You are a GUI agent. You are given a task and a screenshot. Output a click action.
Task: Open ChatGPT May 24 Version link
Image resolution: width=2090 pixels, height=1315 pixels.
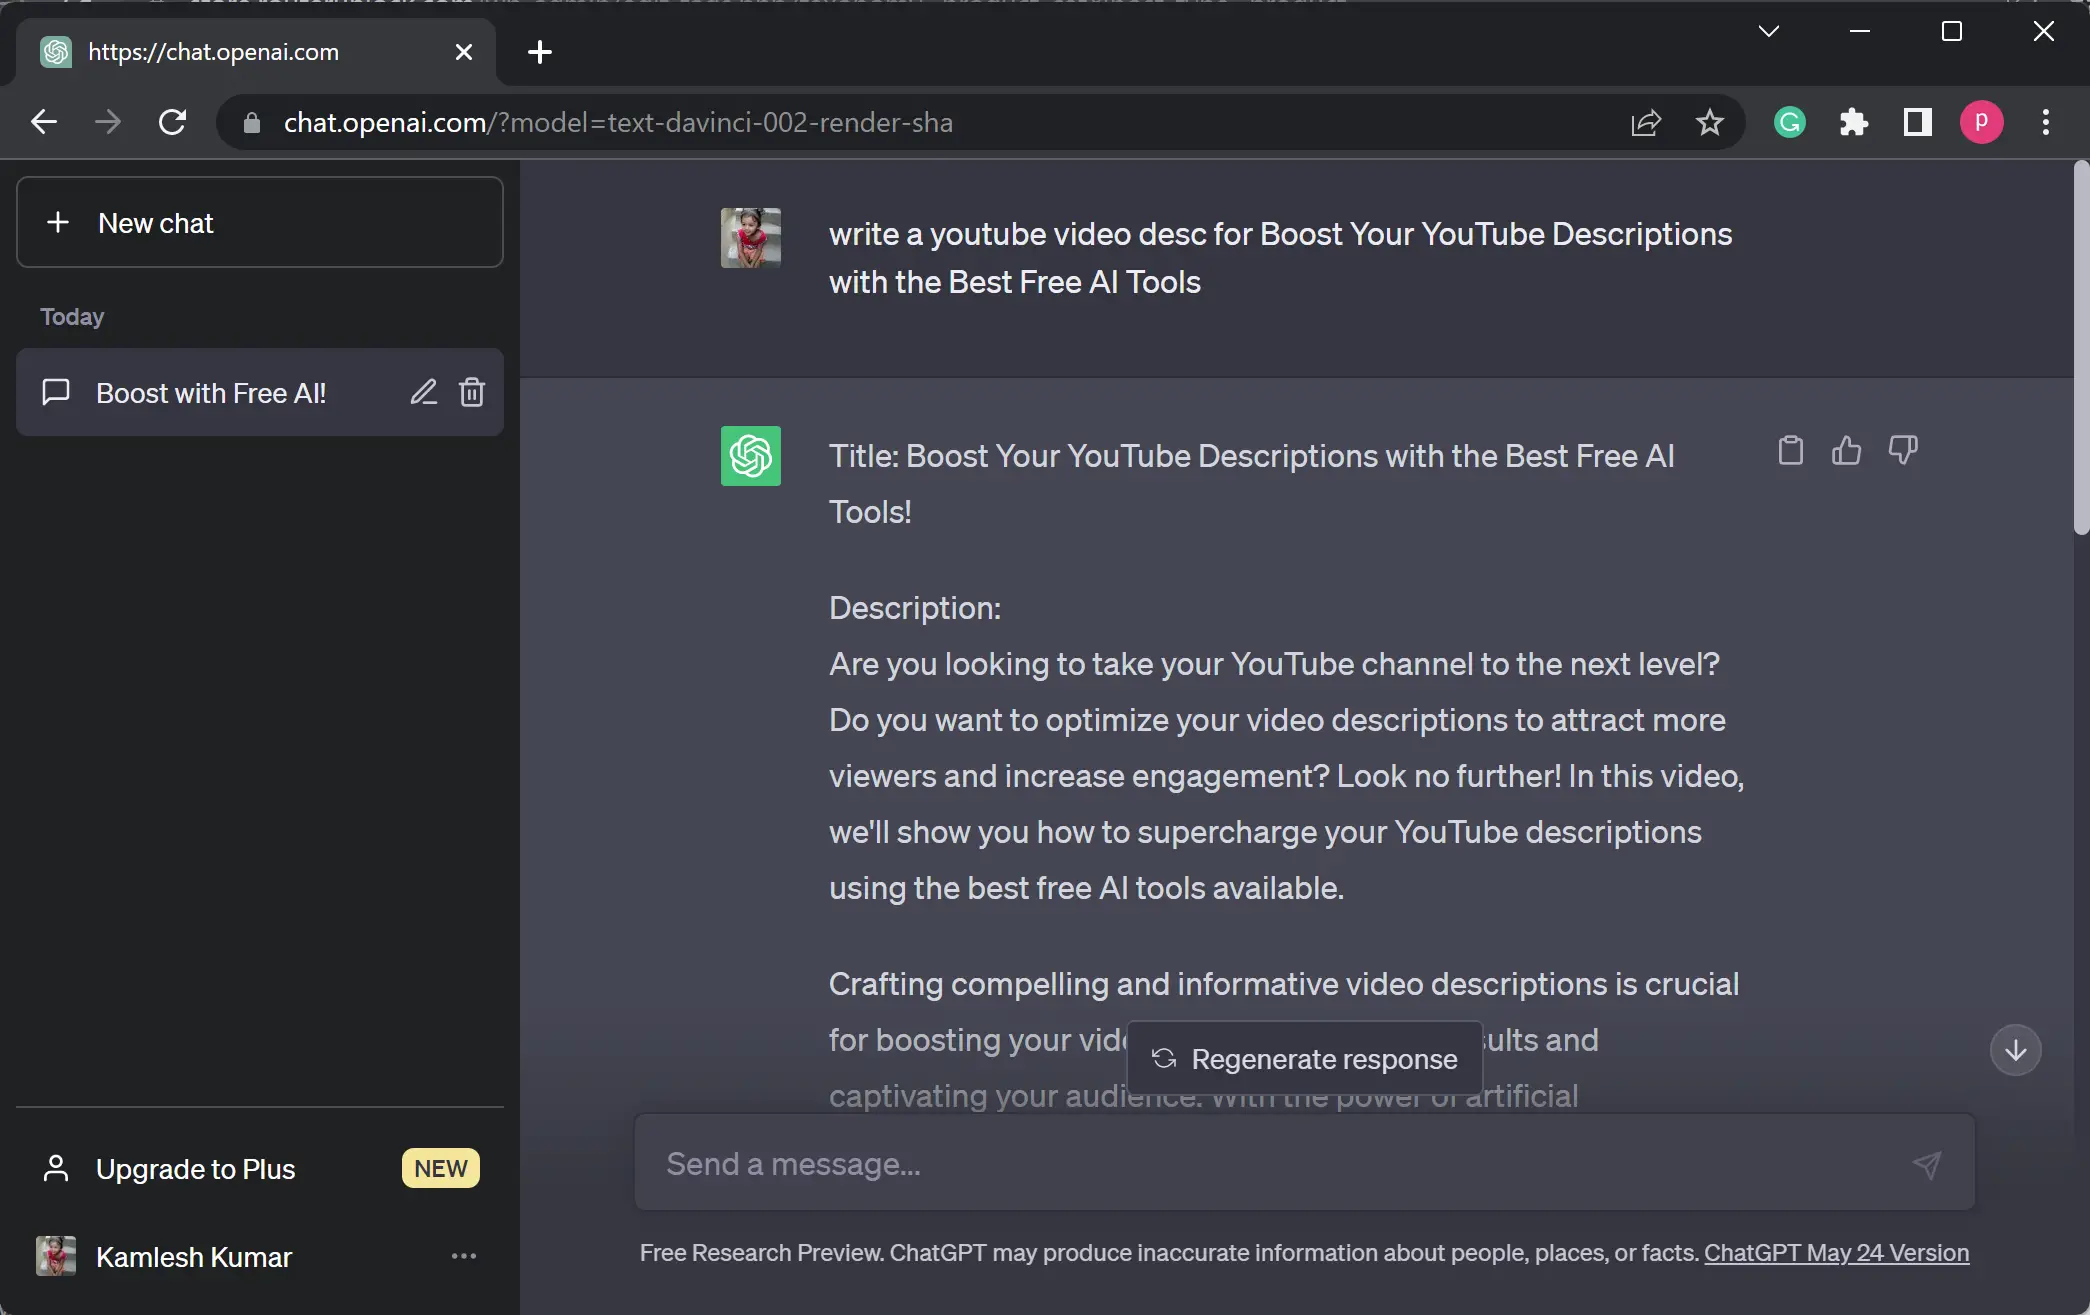click(x=1836, y=1253)
